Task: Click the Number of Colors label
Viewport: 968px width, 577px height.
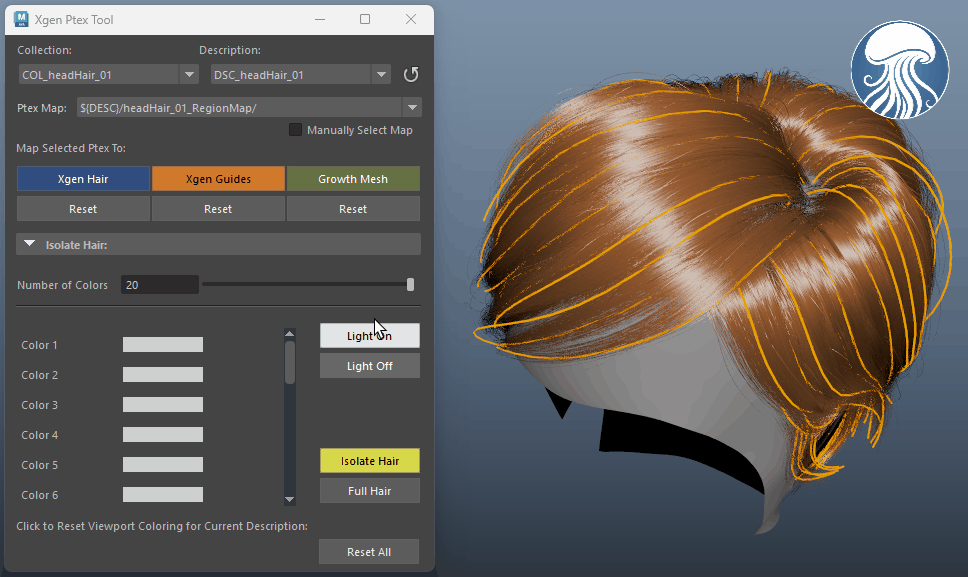Action: click(x=62, y=285)
